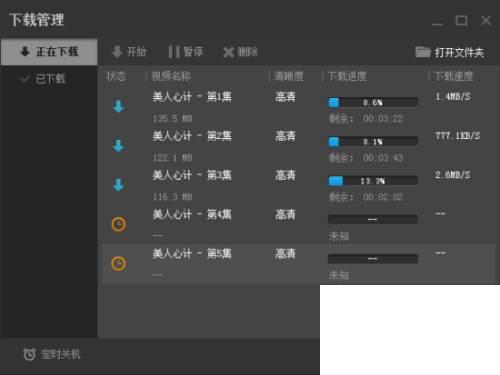The width and height of the screenshot is (500, 375).
Task: Open the 正在下载 downloading tab
Action: [x=49, y=52]
